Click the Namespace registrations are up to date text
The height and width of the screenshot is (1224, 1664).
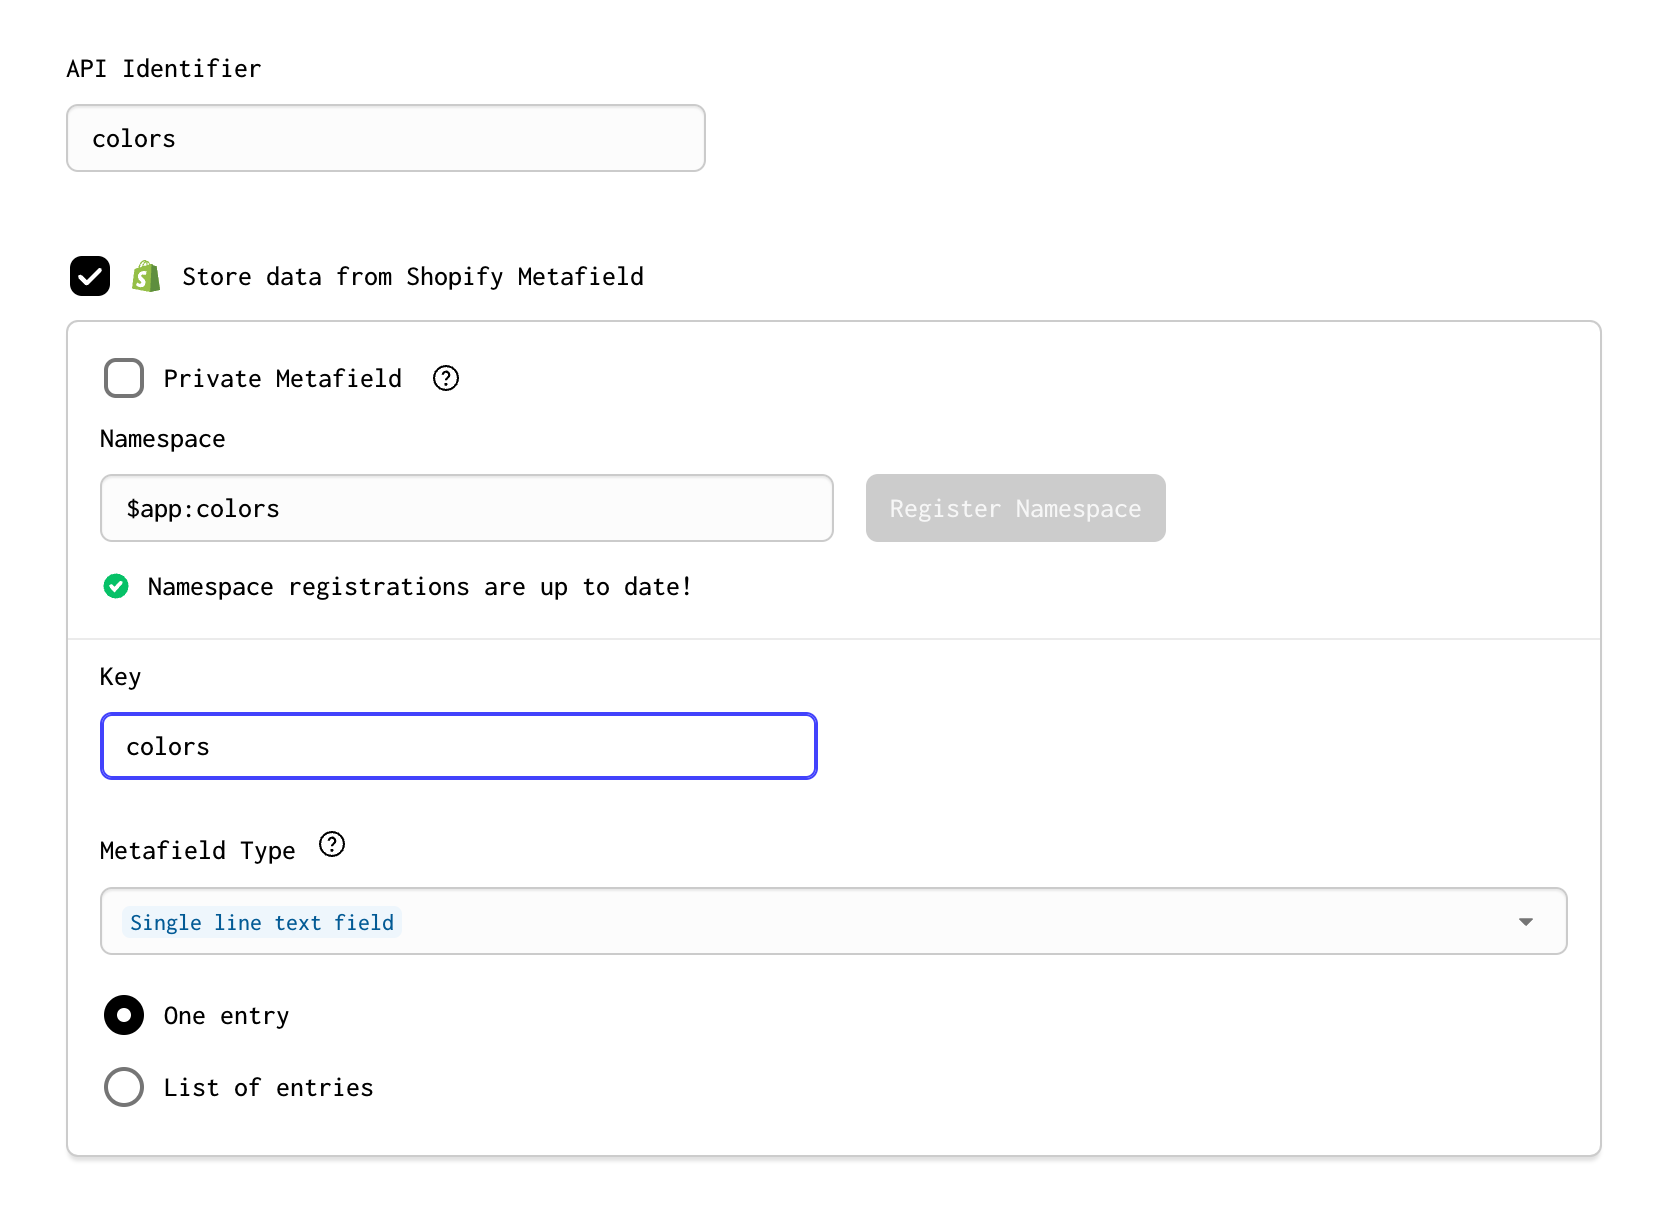(x=419, y=587)
